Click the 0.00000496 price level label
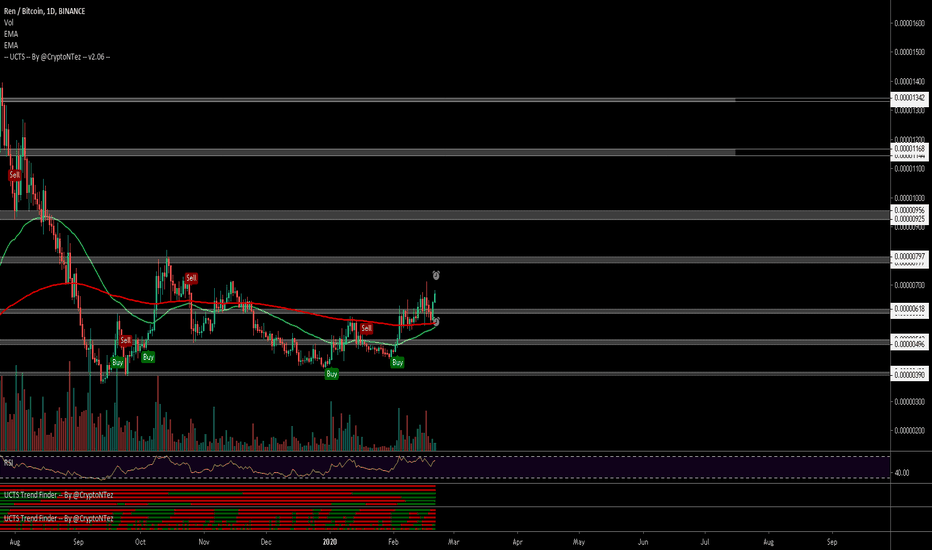Image resolution: width=932 pixels, height=550 pixels. click(909, 344)
